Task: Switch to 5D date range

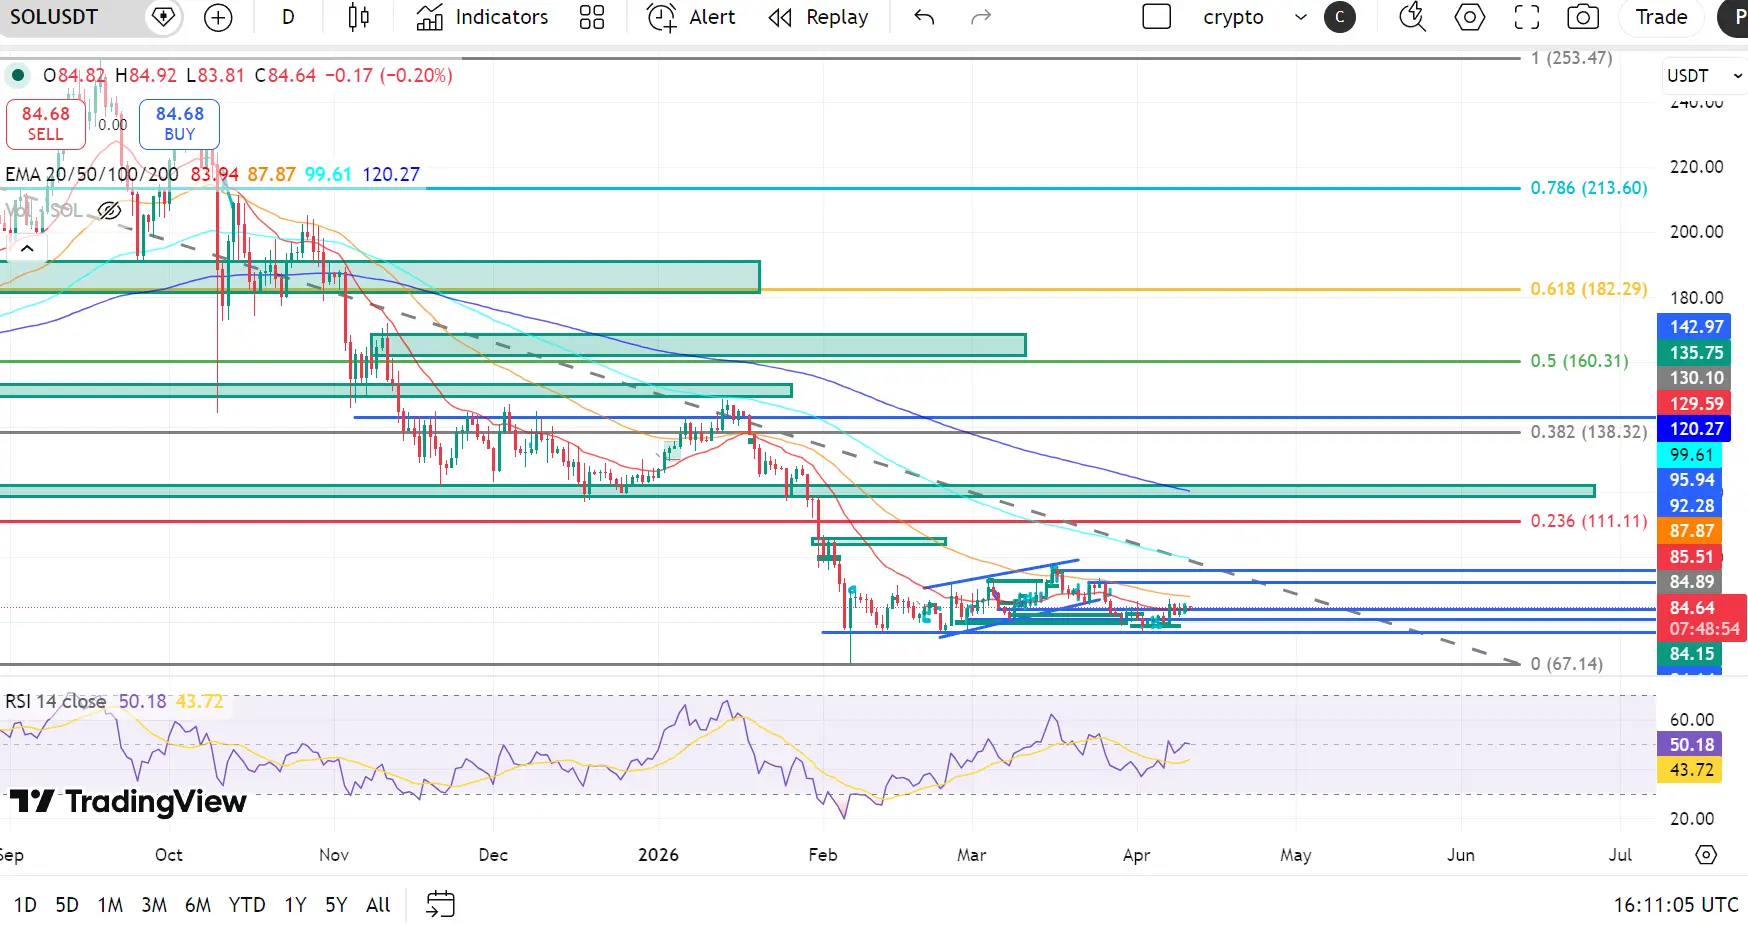Action: click(x=67, y=905)
